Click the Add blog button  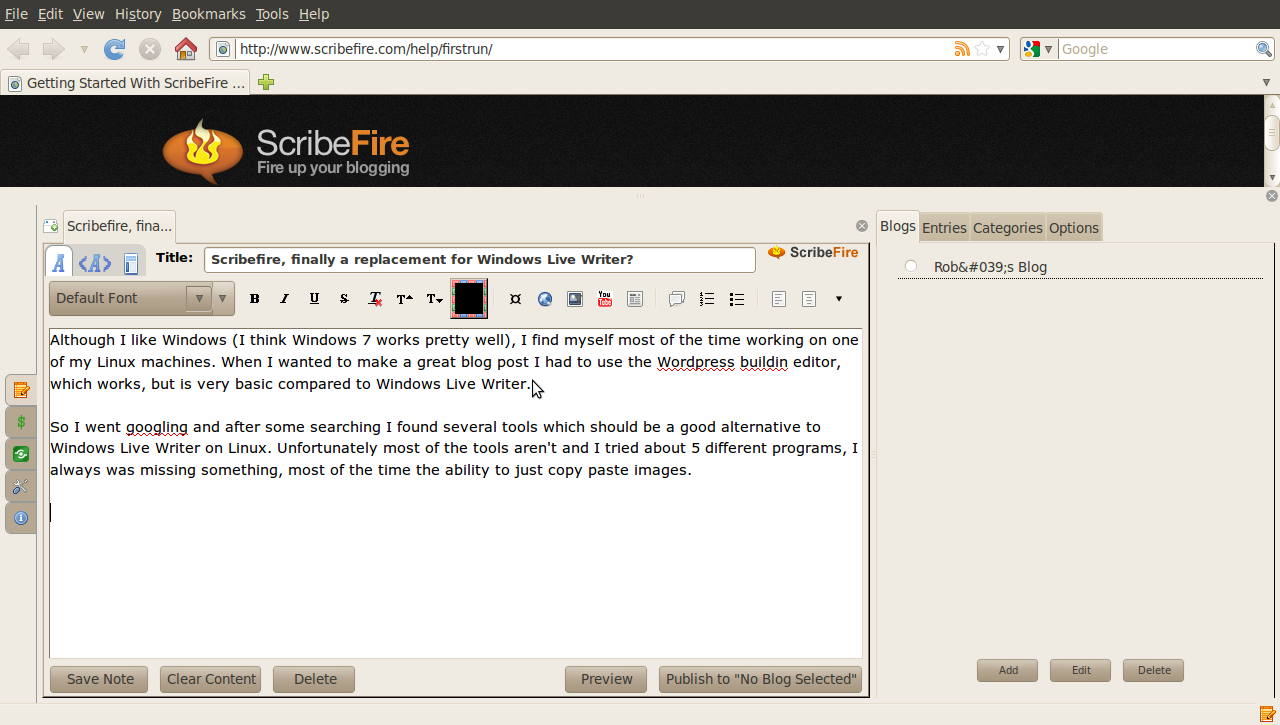tap(1008, 670)
